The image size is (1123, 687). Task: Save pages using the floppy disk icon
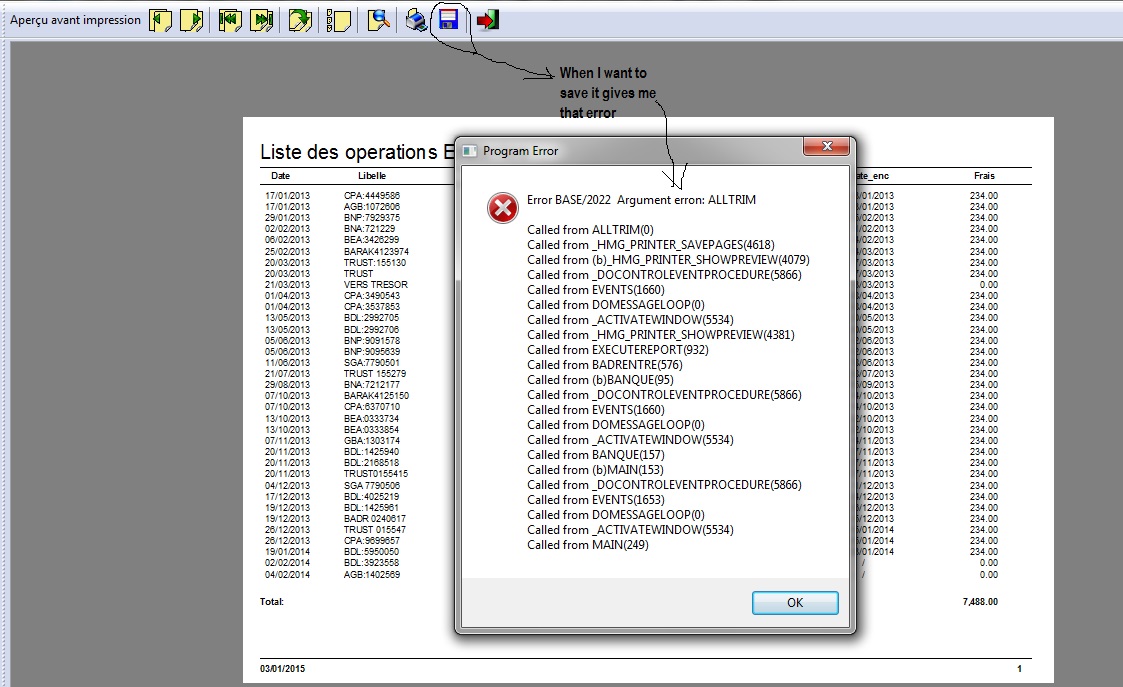pyautogui.click(x=449, y=20)
